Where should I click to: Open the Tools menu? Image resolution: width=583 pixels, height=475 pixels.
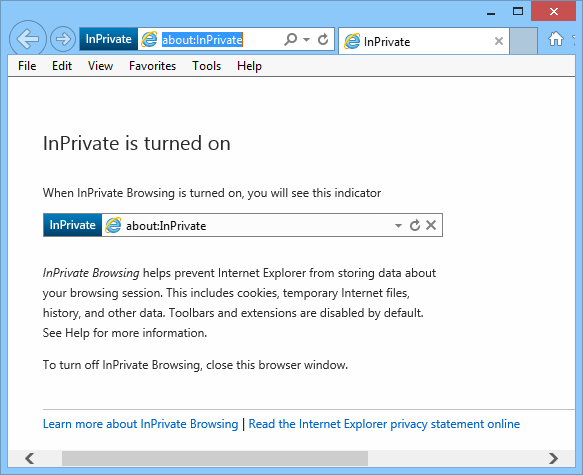(206, 66)
